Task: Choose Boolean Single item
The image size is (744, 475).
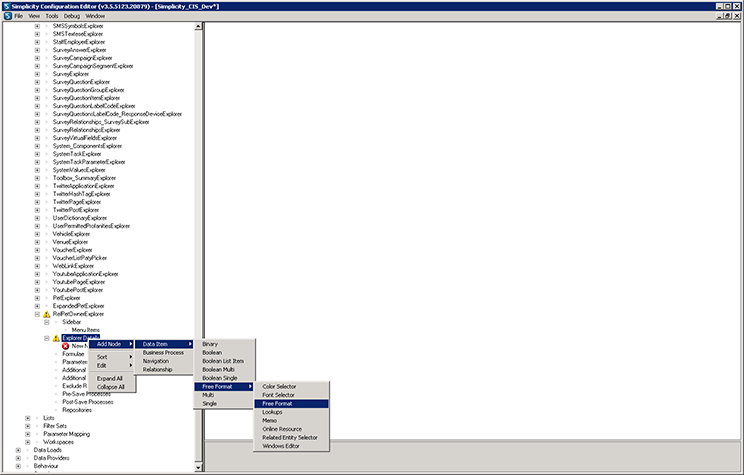Action: pyautogui.click(x=224, y=378)
